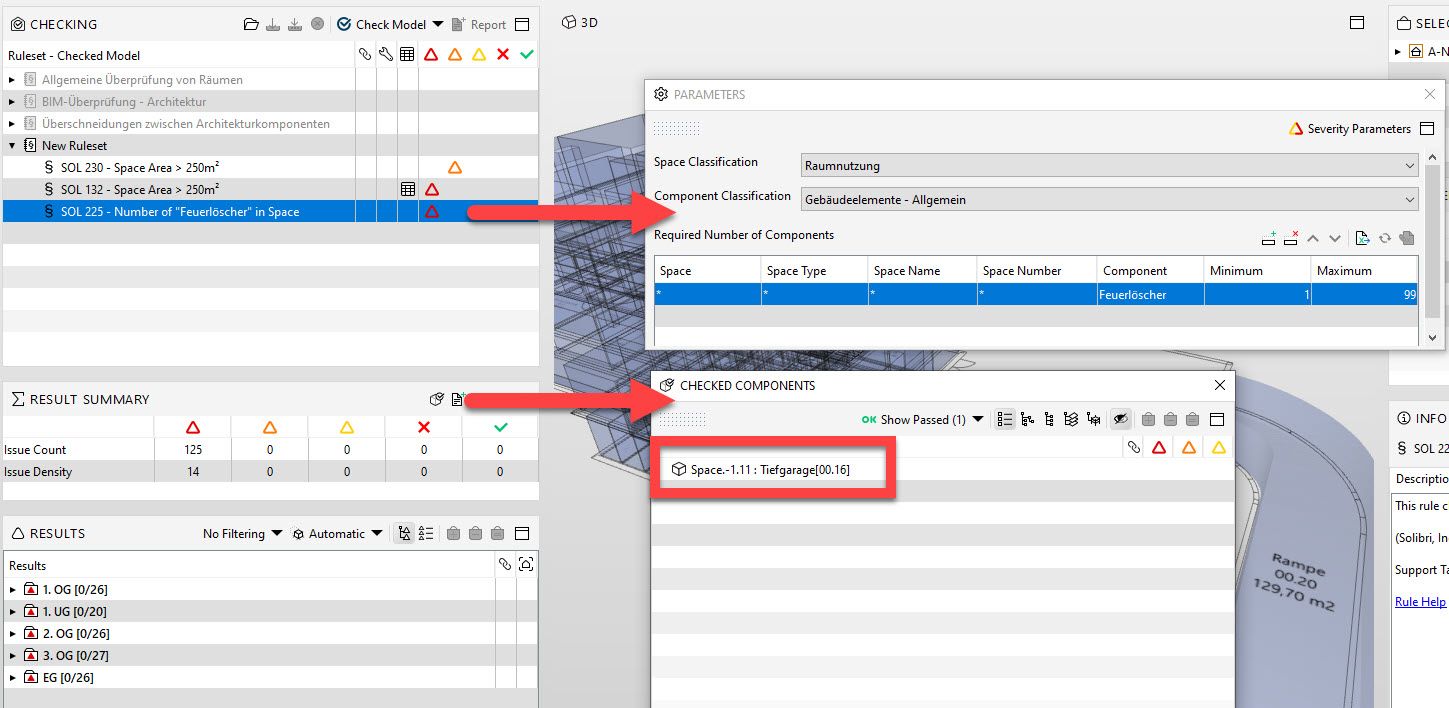Toggle containment hierarchy view in Checked Components
Image resolution: width=1449 pixels, height=708 pixels.
1027,420
